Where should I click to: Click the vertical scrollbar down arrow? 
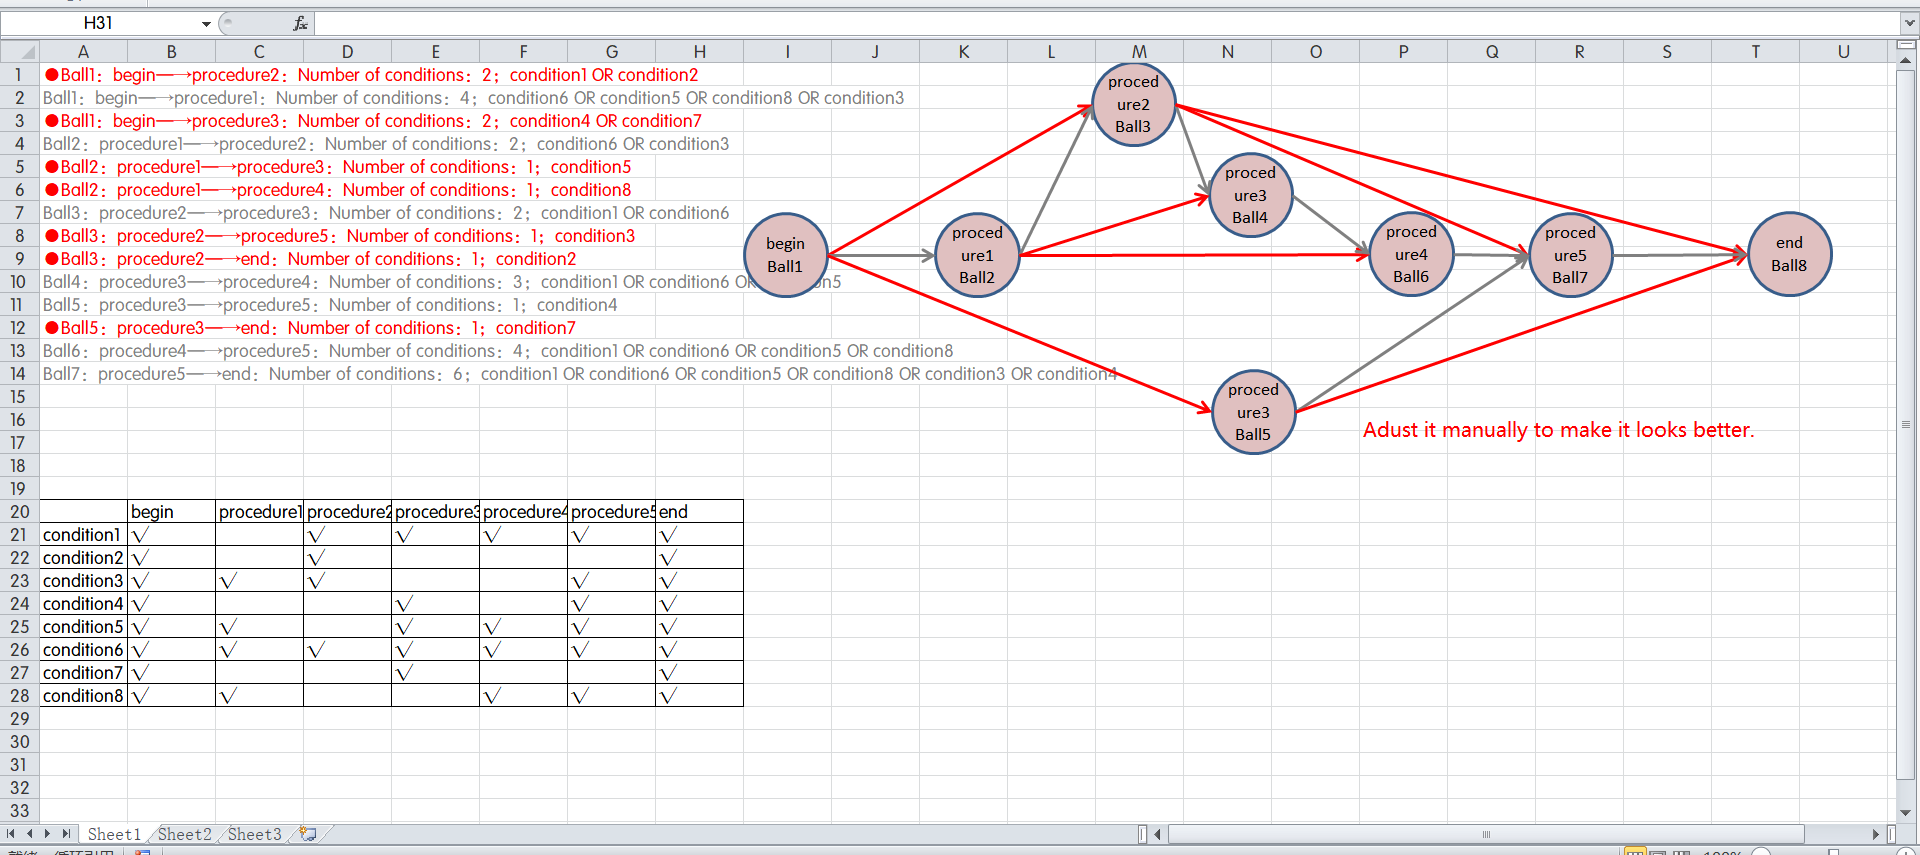[1905, 812]
